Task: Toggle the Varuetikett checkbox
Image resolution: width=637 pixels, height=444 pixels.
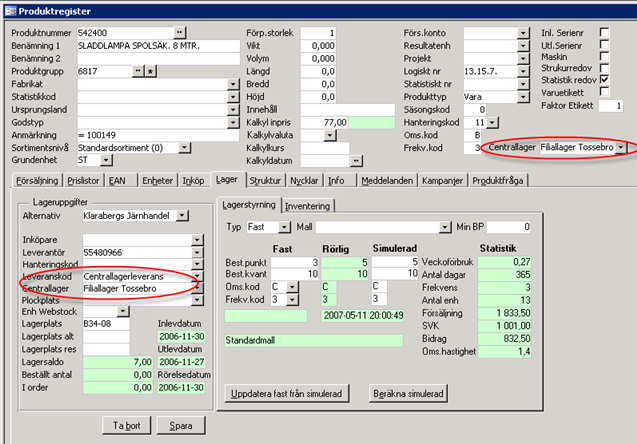Action: click(604, 92)
